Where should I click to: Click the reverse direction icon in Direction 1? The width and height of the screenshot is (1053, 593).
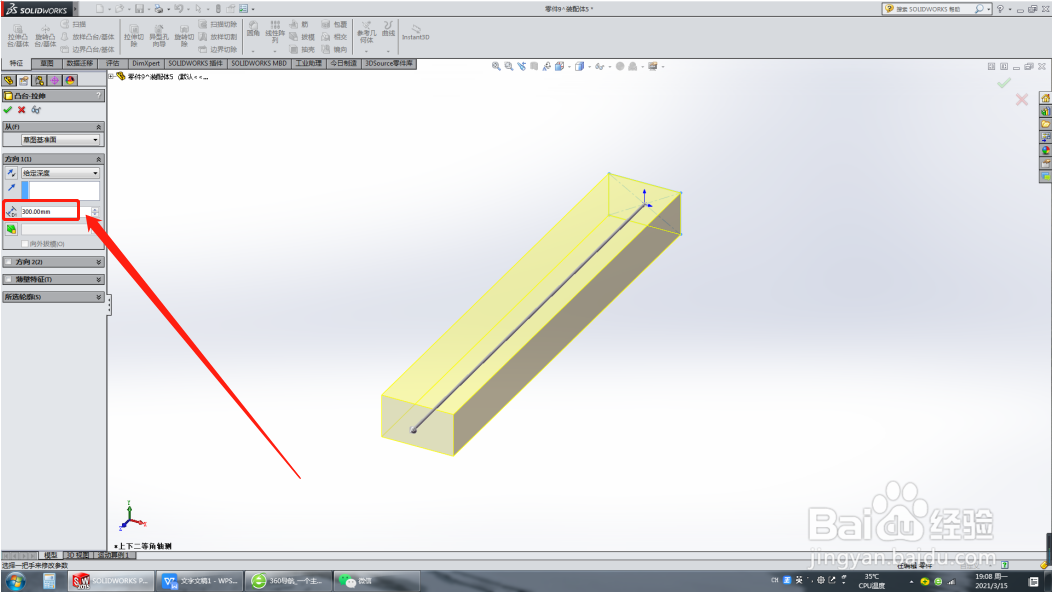(11, 173)
